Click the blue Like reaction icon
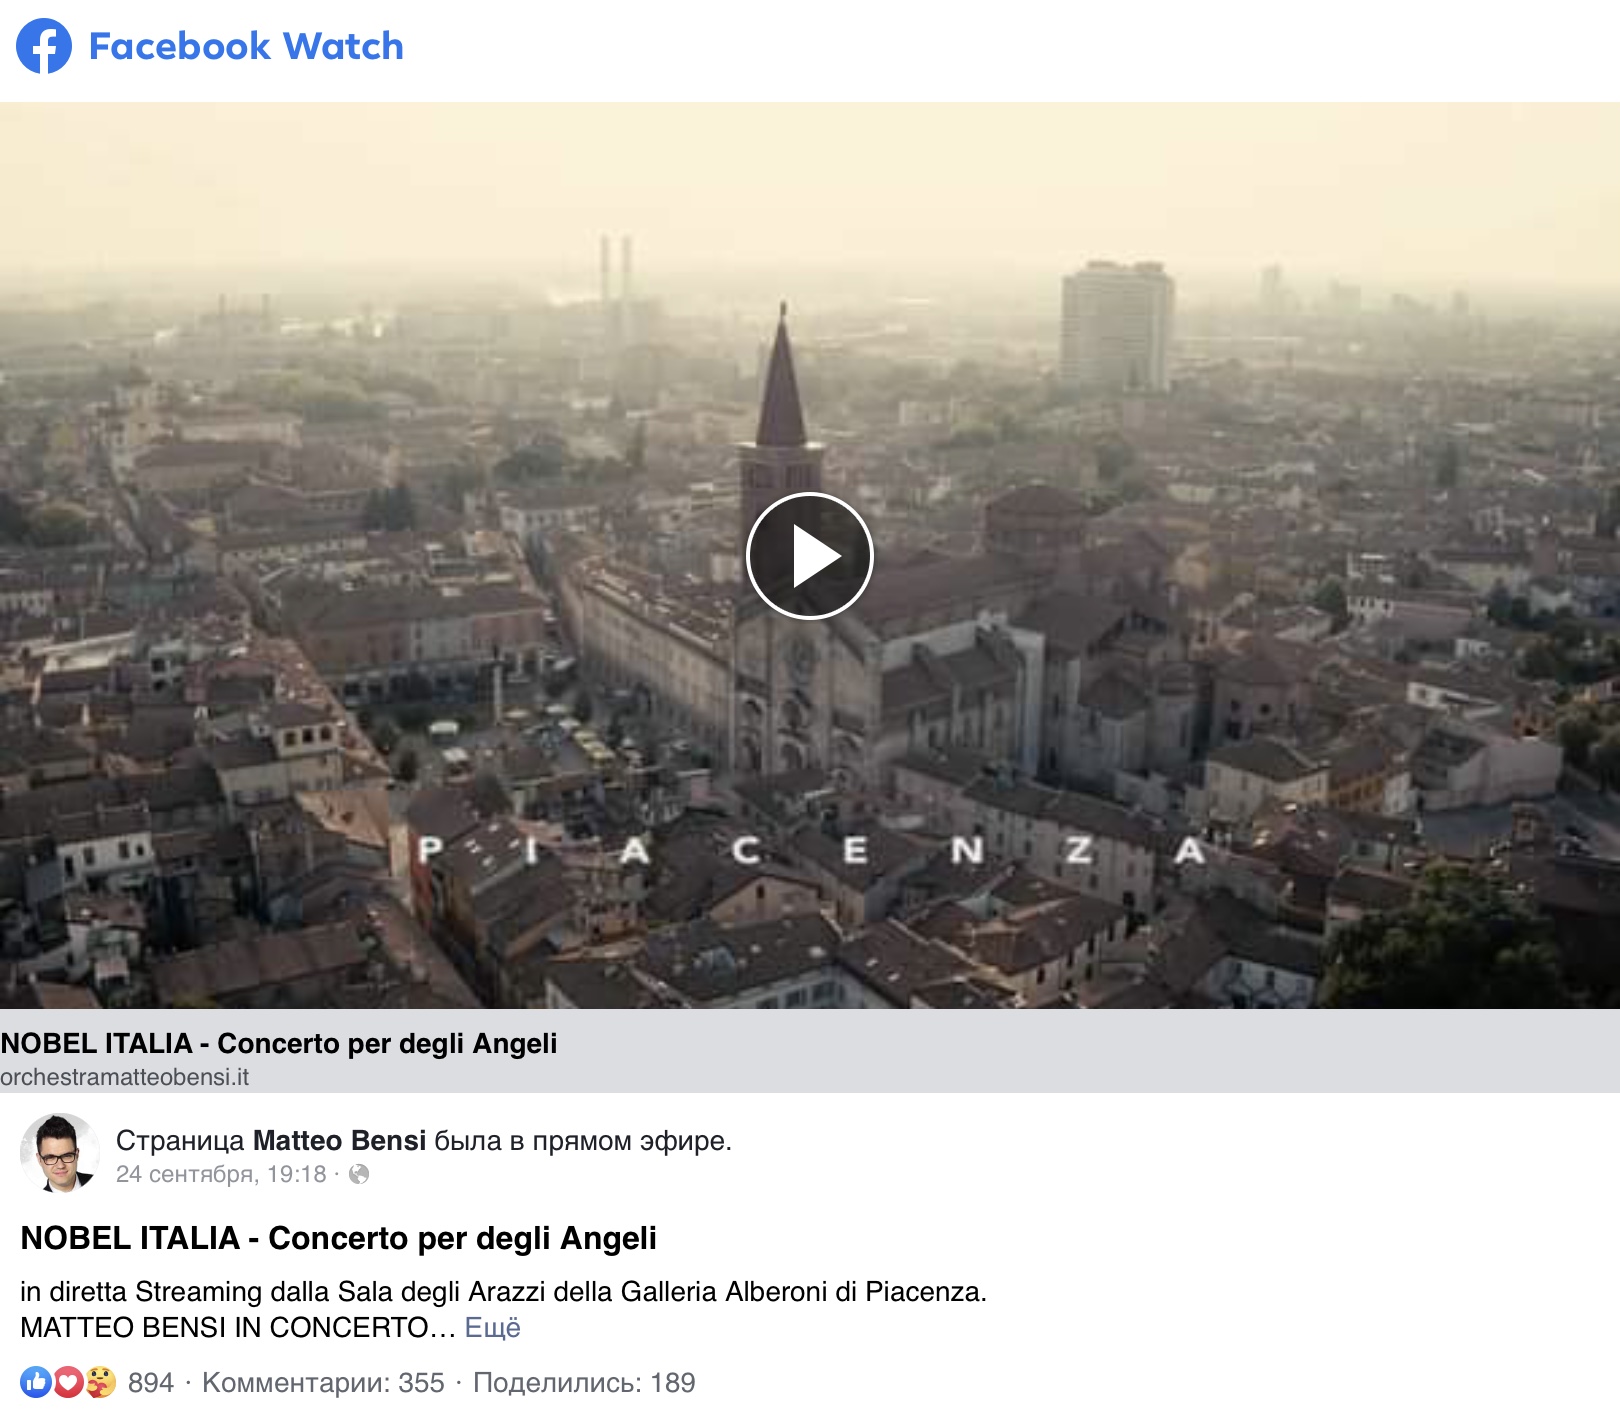The width and height of the screenshot is (1620, 1423). tap(35, 1383)
